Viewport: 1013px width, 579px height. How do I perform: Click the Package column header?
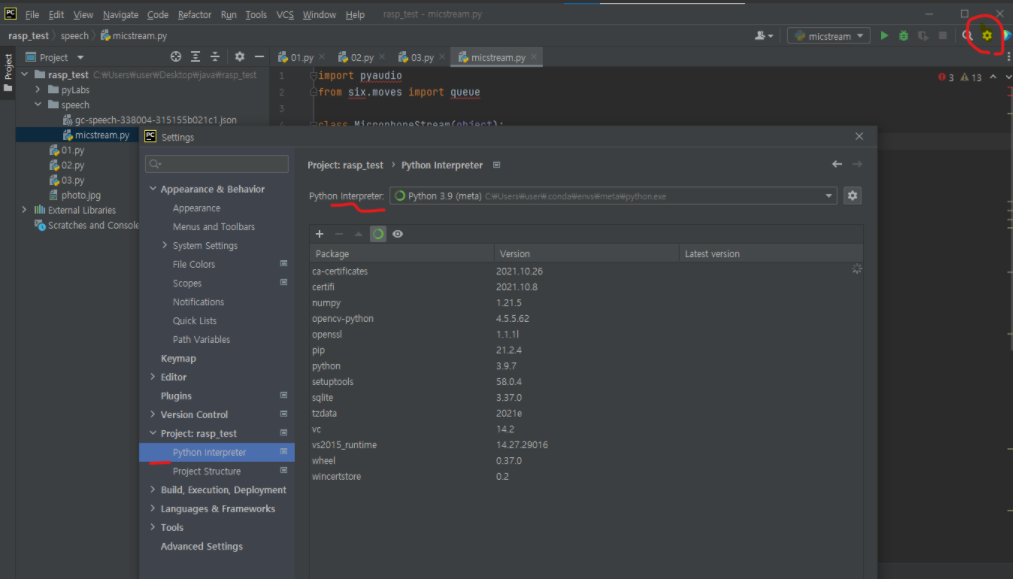(402, 254)
